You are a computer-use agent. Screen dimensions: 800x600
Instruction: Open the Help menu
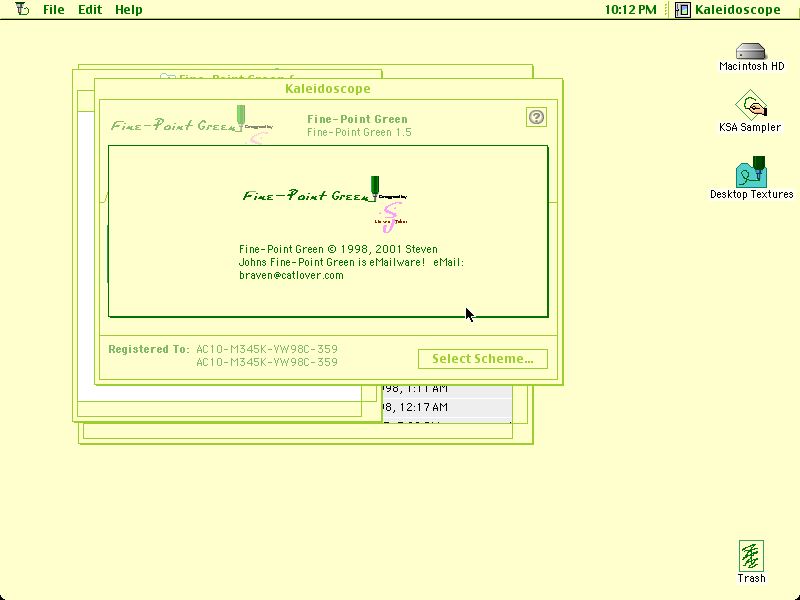(129, 10)
